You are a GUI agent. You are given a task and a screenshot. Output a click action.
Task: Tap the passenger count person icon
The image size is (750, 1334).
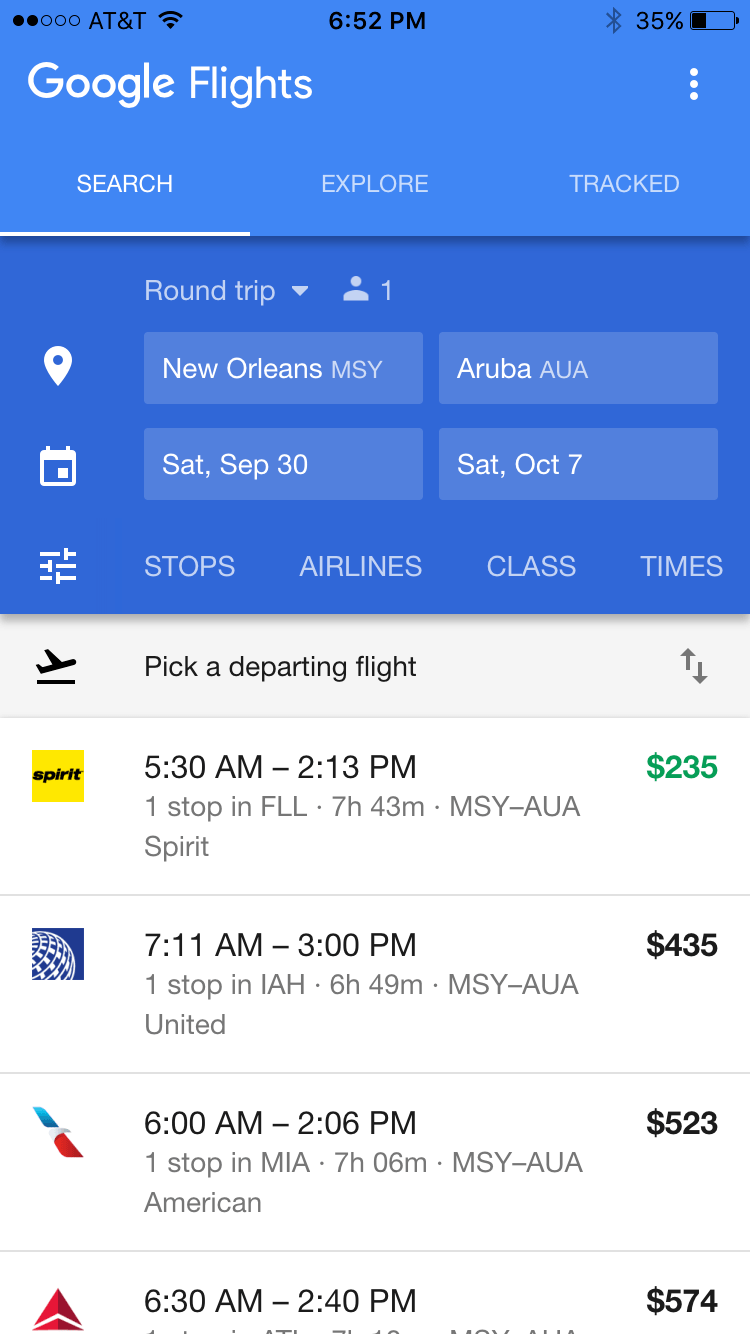(356, 290)
